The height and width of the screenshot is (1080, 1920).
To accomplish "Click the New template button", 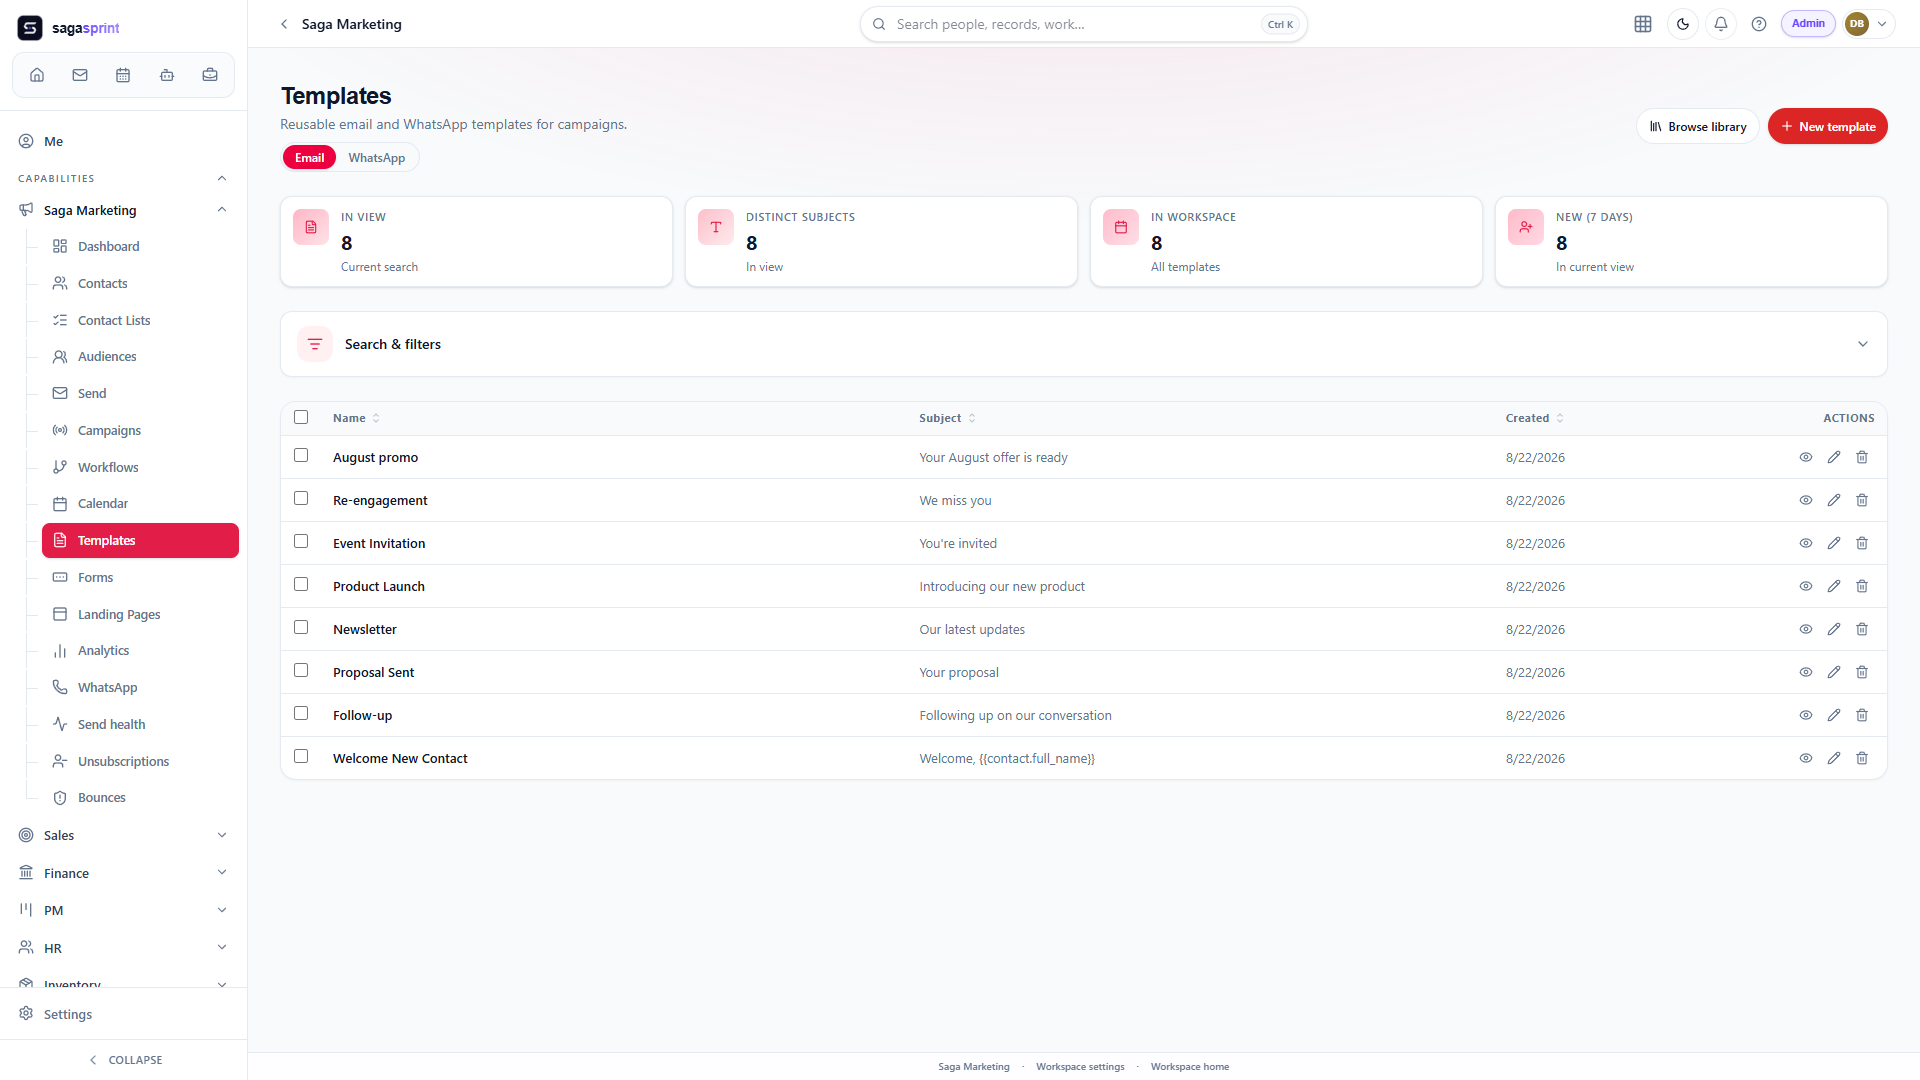I will pos(1827,126).
